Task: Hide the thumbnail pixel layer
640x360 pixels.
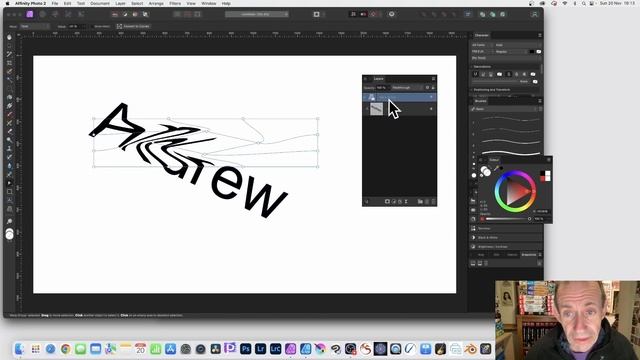Action: pos(431,109)
